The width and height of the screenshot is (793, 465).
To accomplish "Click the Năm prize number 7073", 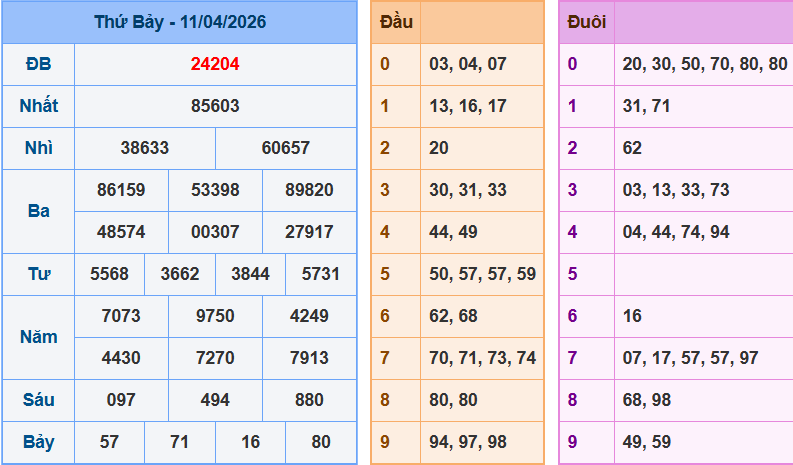I will pos(121,316).
